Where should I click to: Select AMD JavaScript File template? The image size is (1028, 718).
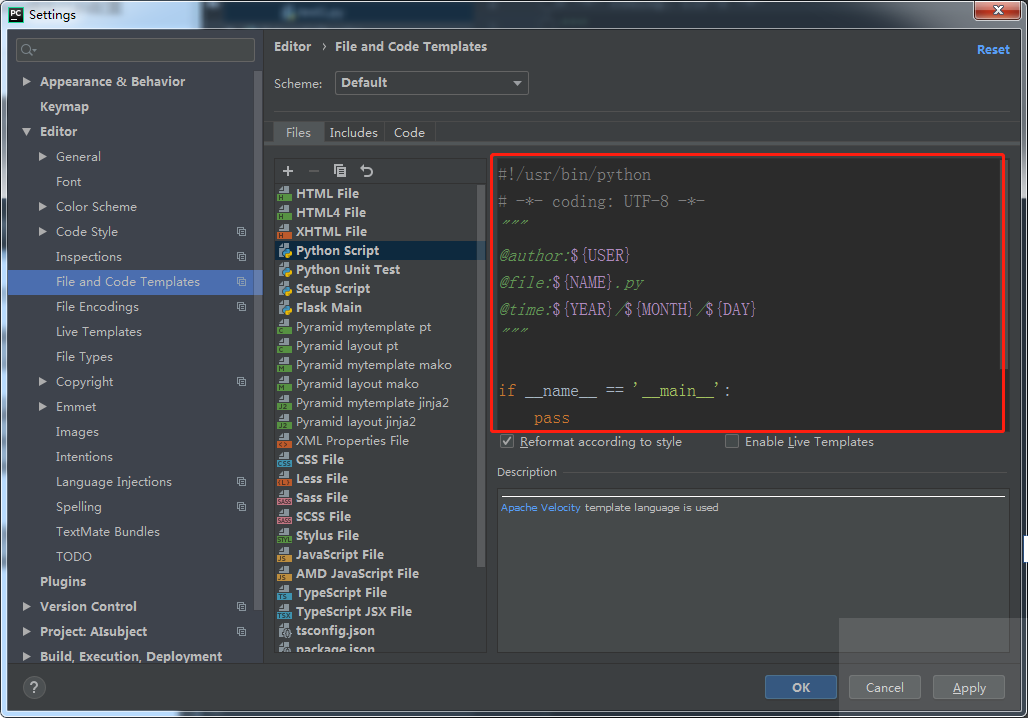[357, 574]
